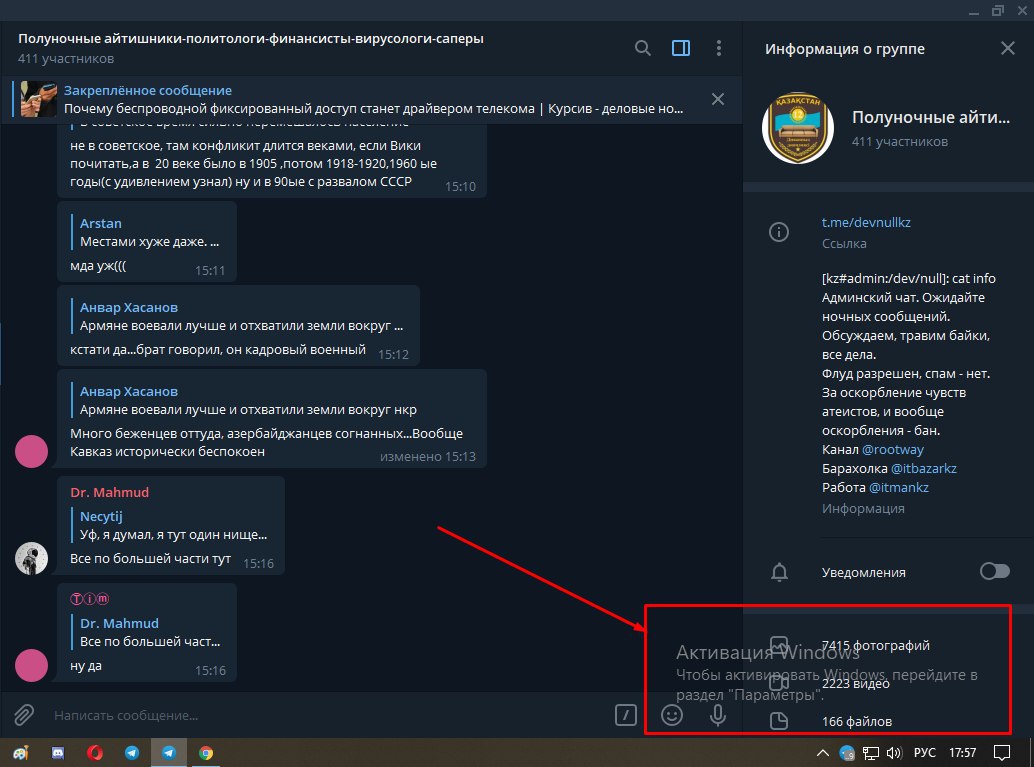This screenshot has height=767, width=1034.
Task: Click the notifications bell icon
Action: 779,572
